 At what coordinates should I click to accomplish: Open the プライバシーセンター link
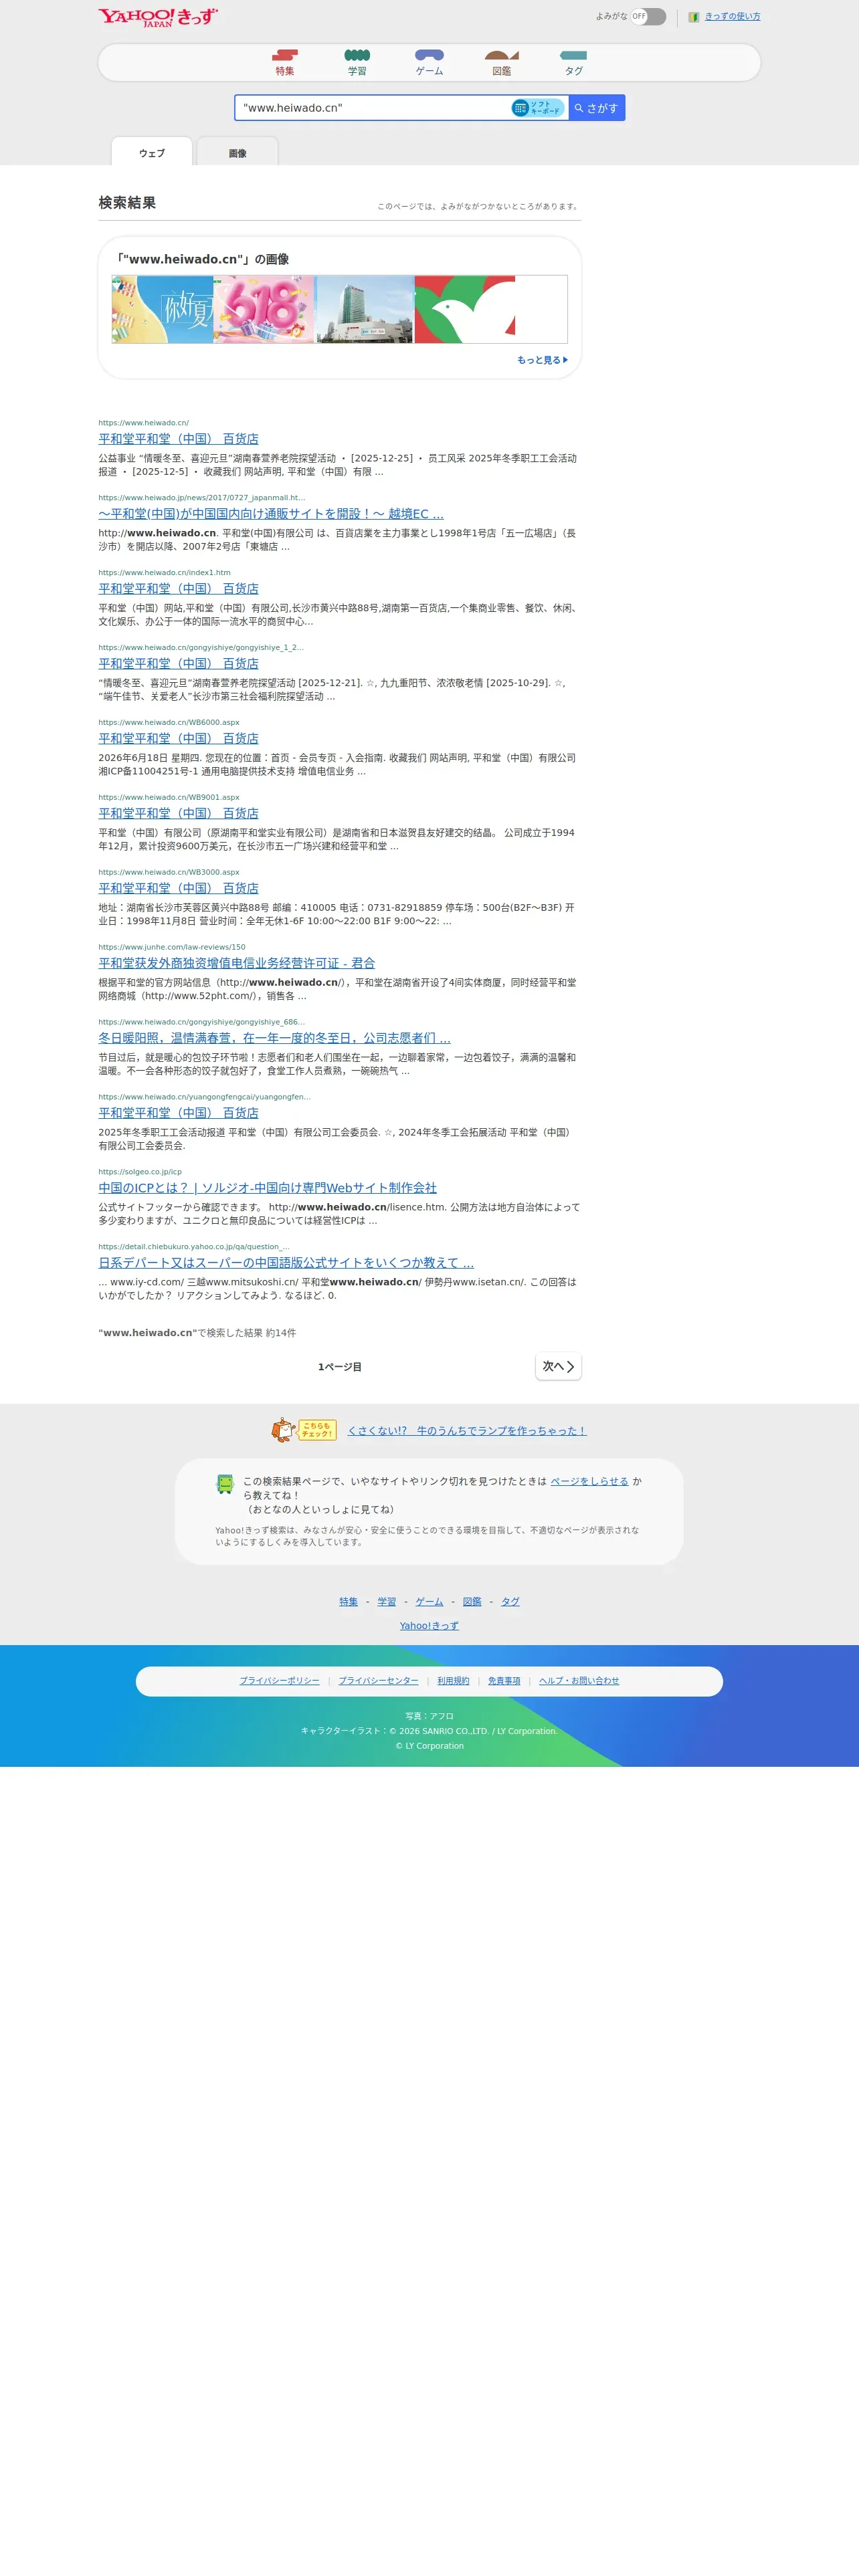pyautogui.click(x=378, y=1681)
